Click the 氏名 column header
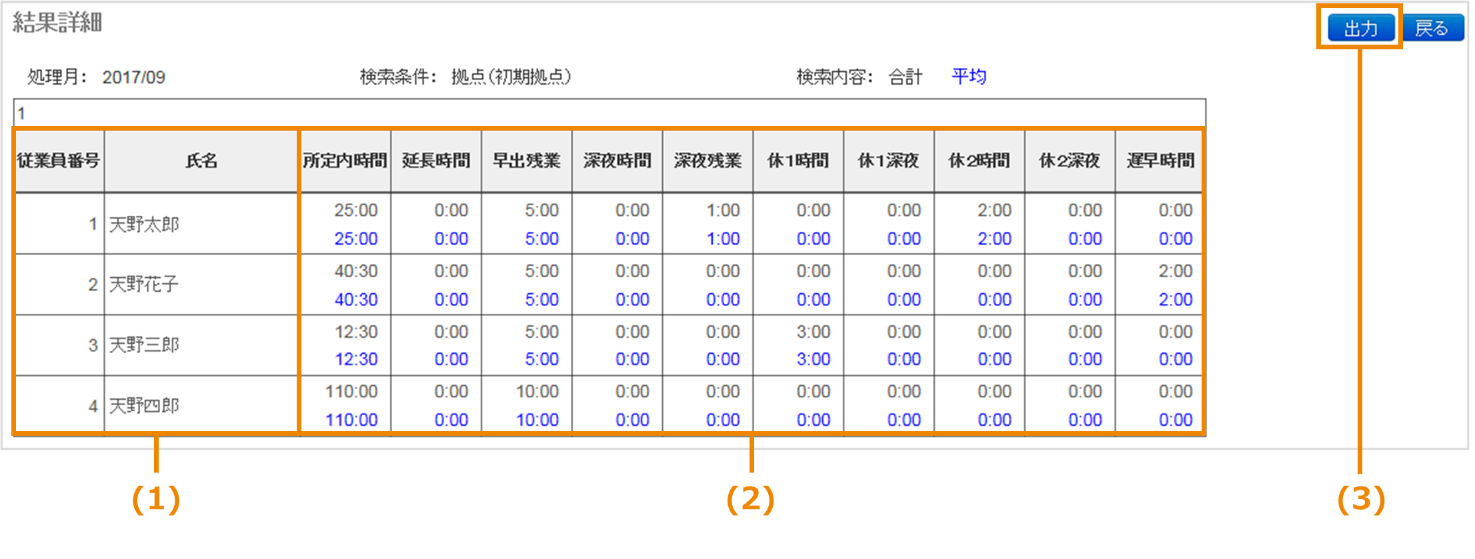 tap(201, 160)
